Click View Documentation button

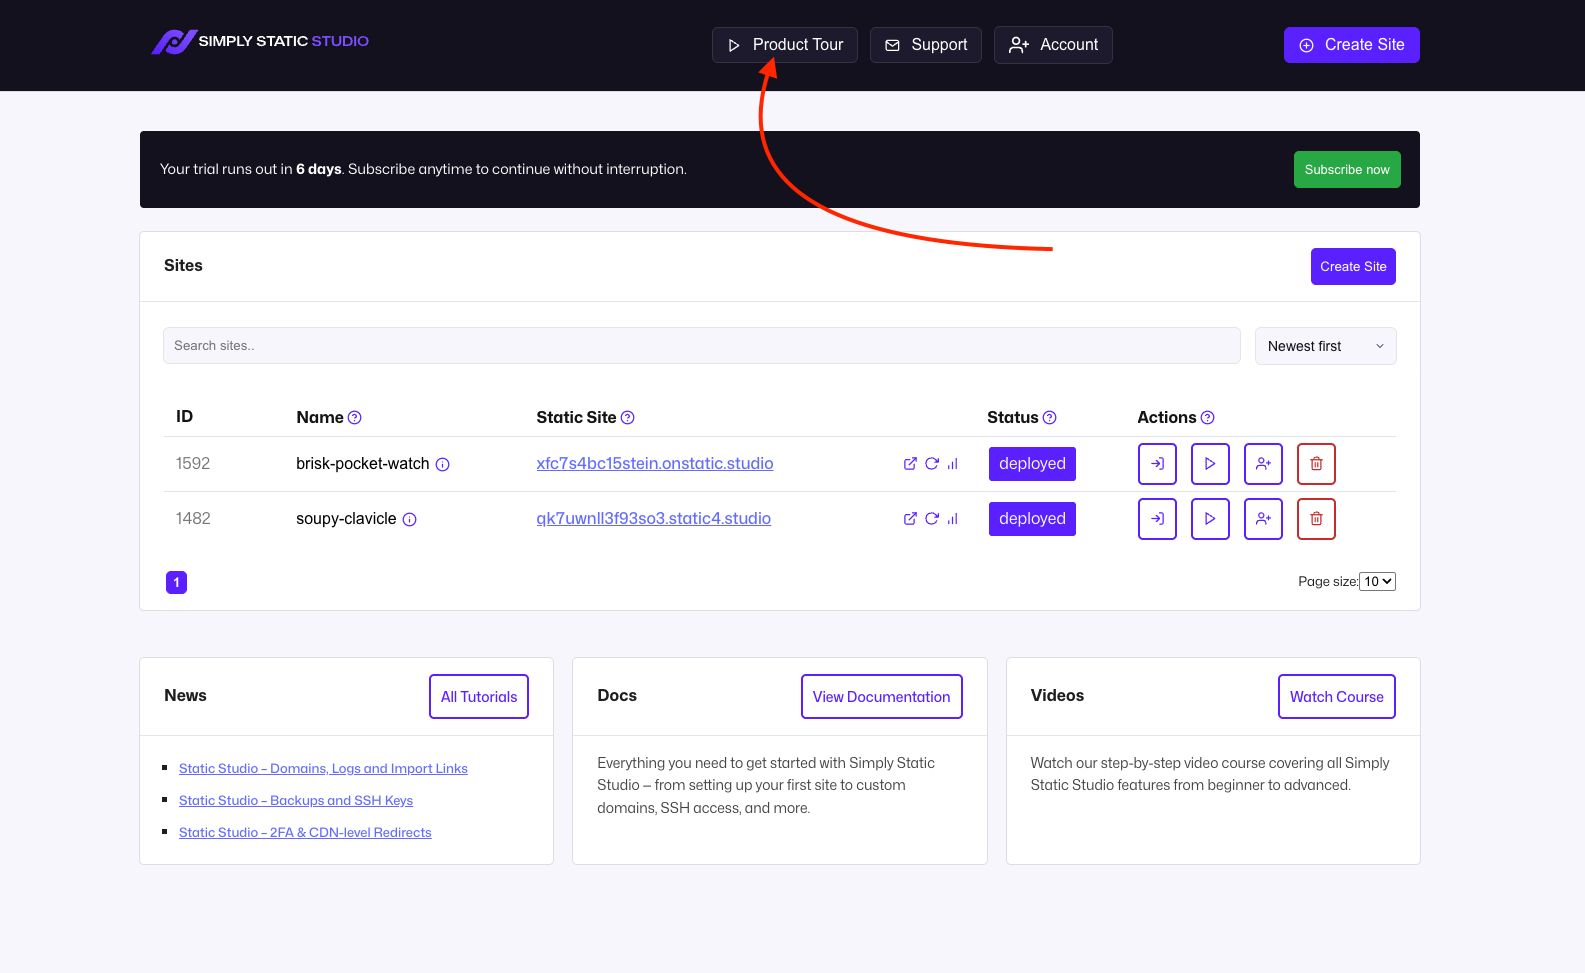[882, 697]
